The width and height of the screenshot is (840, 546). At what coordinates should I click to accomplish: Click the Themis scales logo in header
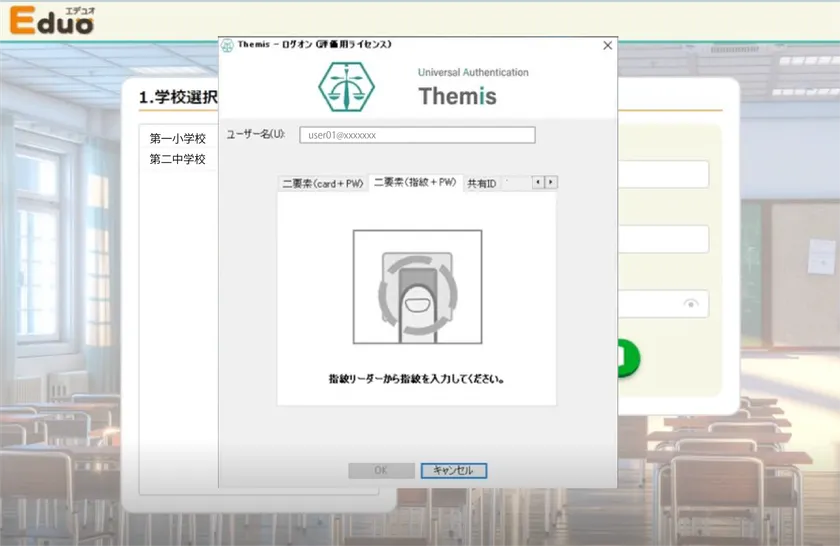[x=347, y=87]
